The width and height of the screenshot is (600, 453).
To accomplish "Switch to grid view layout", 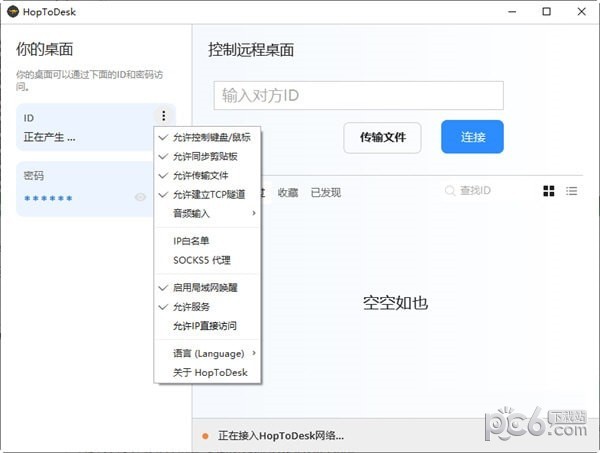I will (x=548, y=191).
